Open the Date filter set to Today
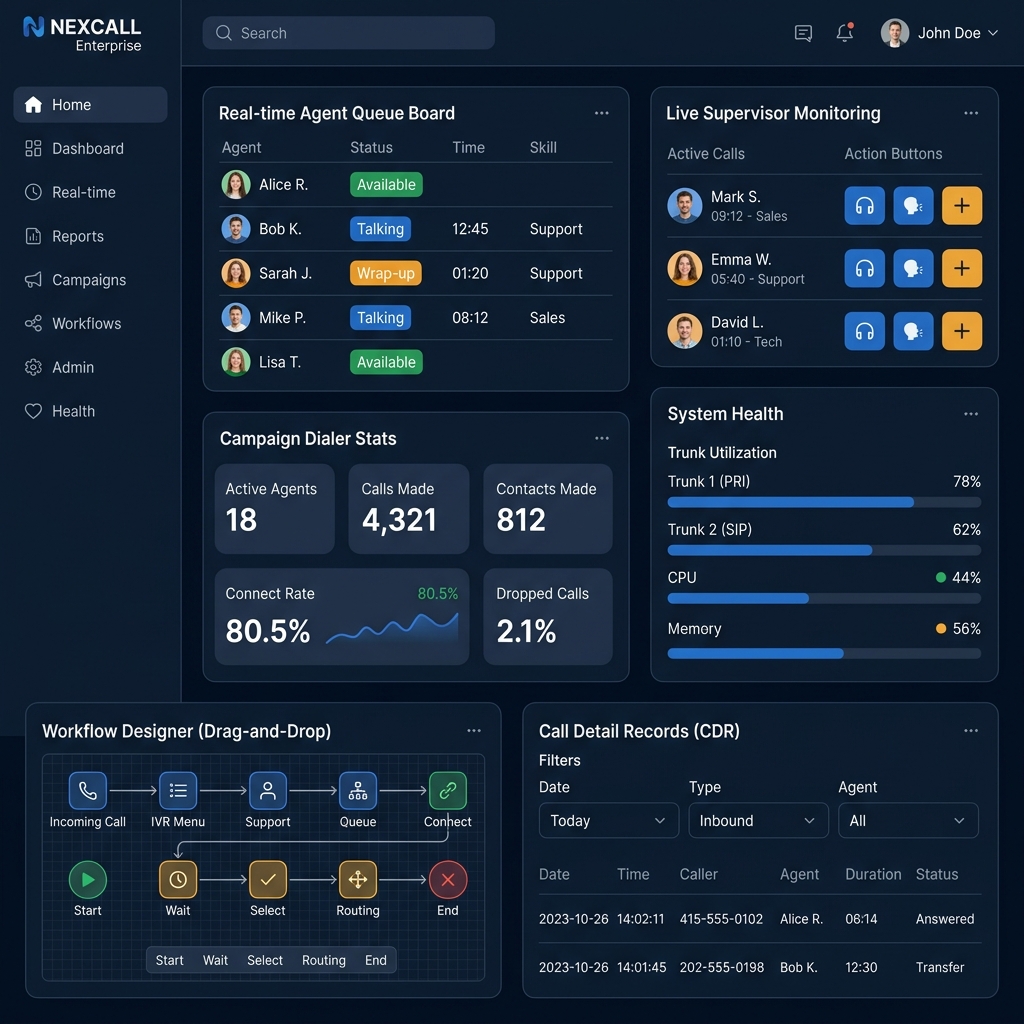Image resolution: width=1024 pixels, height=1024 pixels. pos(609,820)
